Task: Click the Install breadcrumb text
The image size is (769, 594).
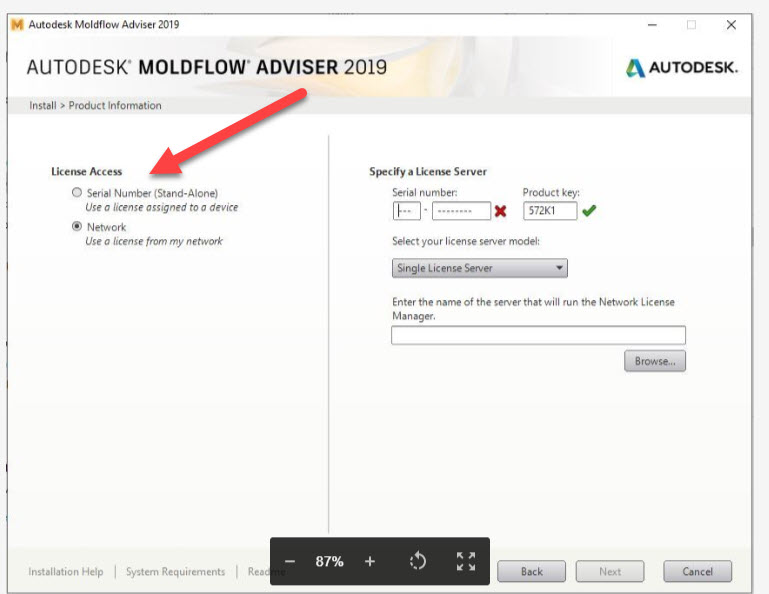Action: coord(43,105)
